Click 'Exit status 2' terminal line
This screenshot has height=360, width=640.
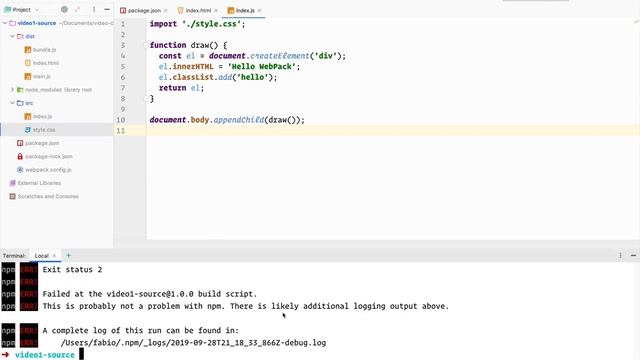[x=72, y=270]
